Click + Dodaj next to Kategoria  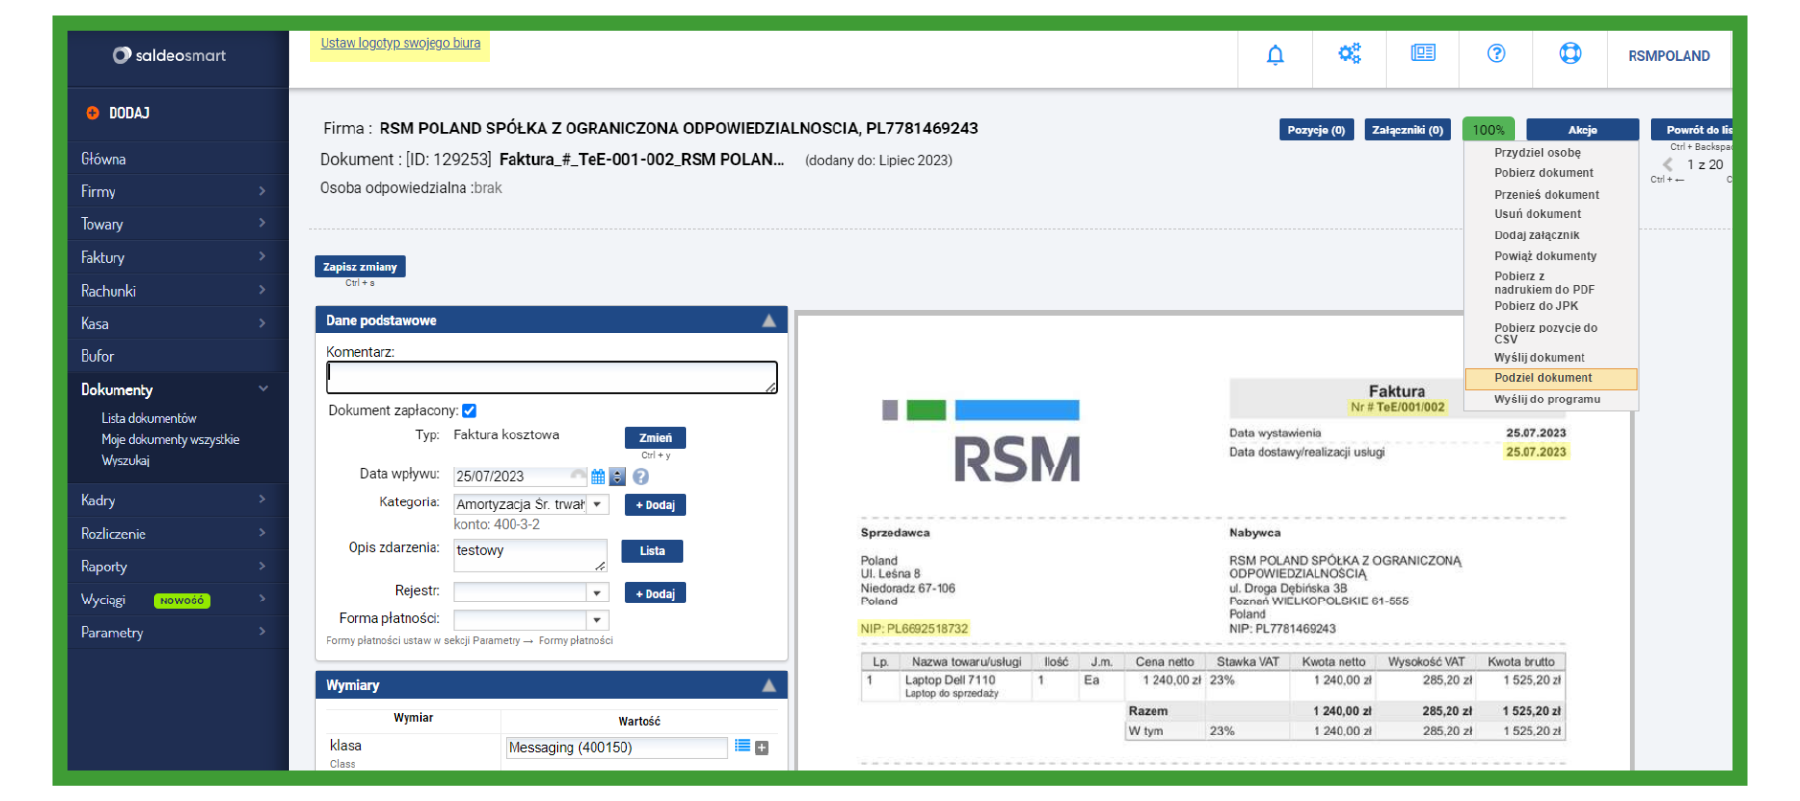655,505
